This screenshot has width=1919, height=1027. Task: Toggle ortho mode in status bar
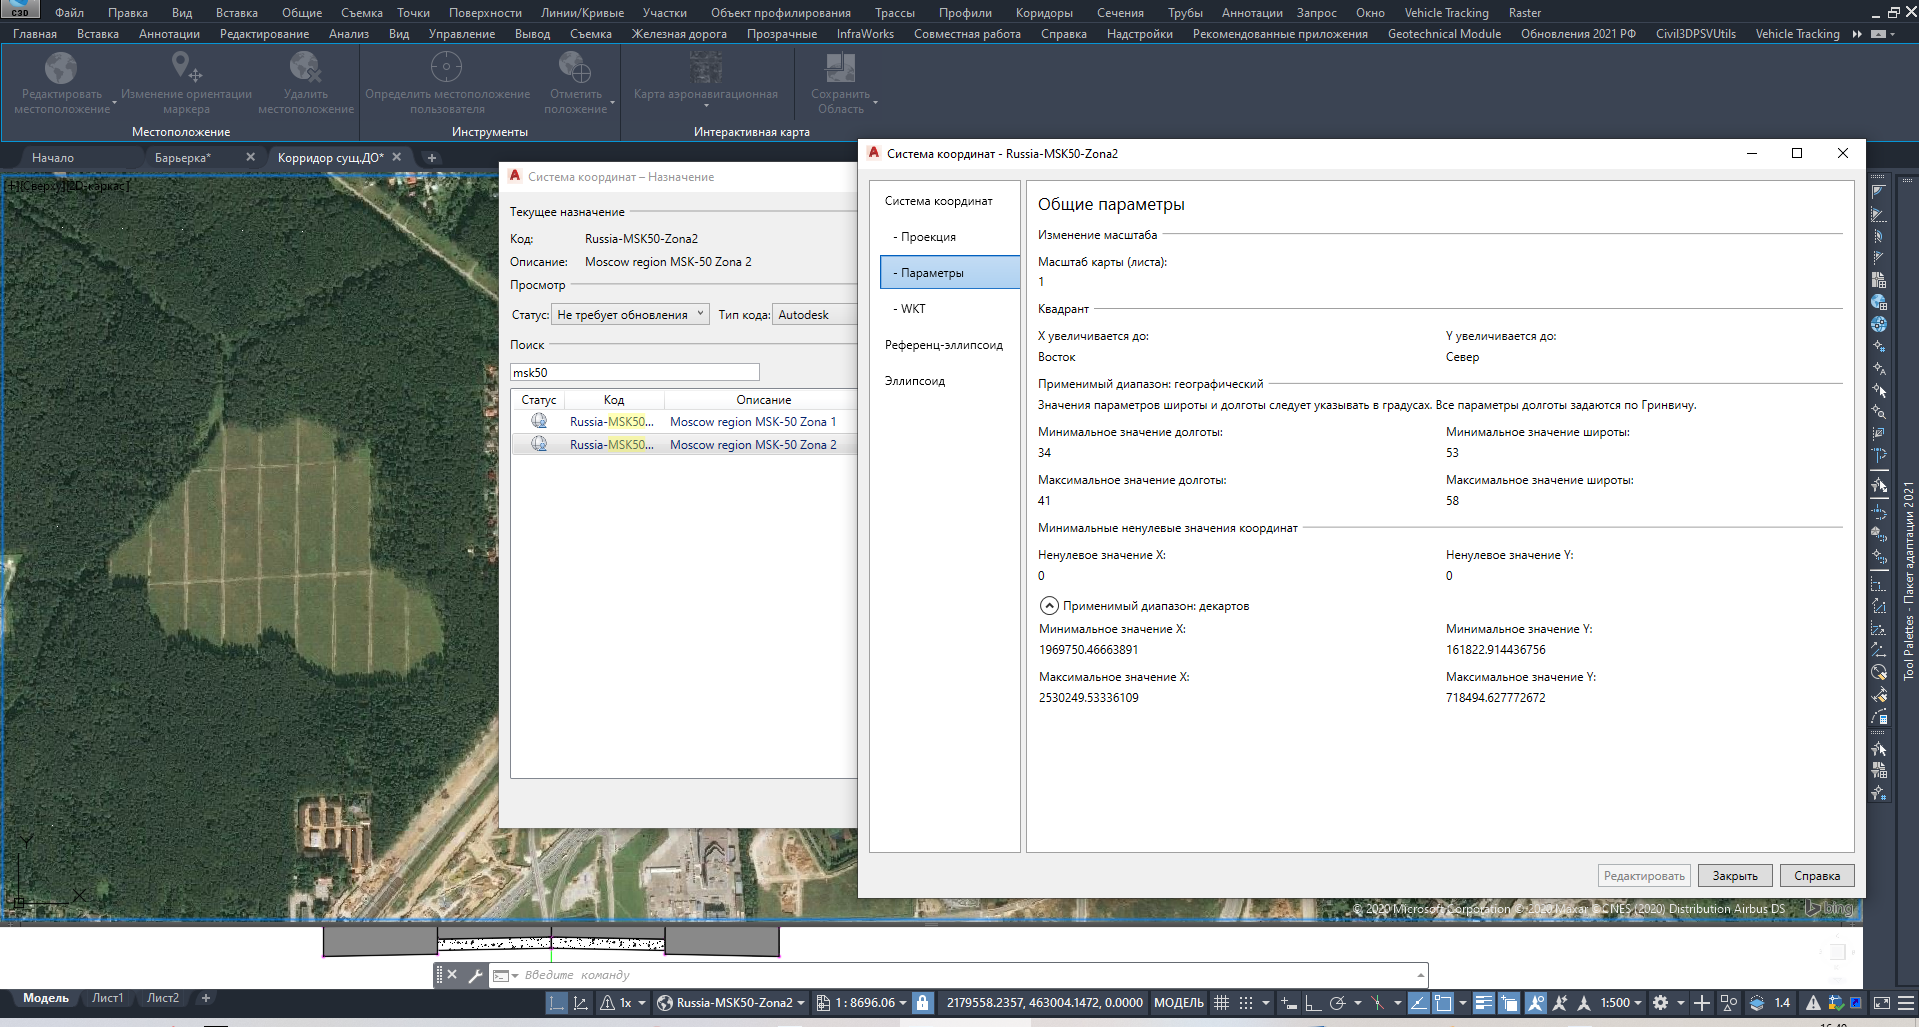point(1312,1003)
